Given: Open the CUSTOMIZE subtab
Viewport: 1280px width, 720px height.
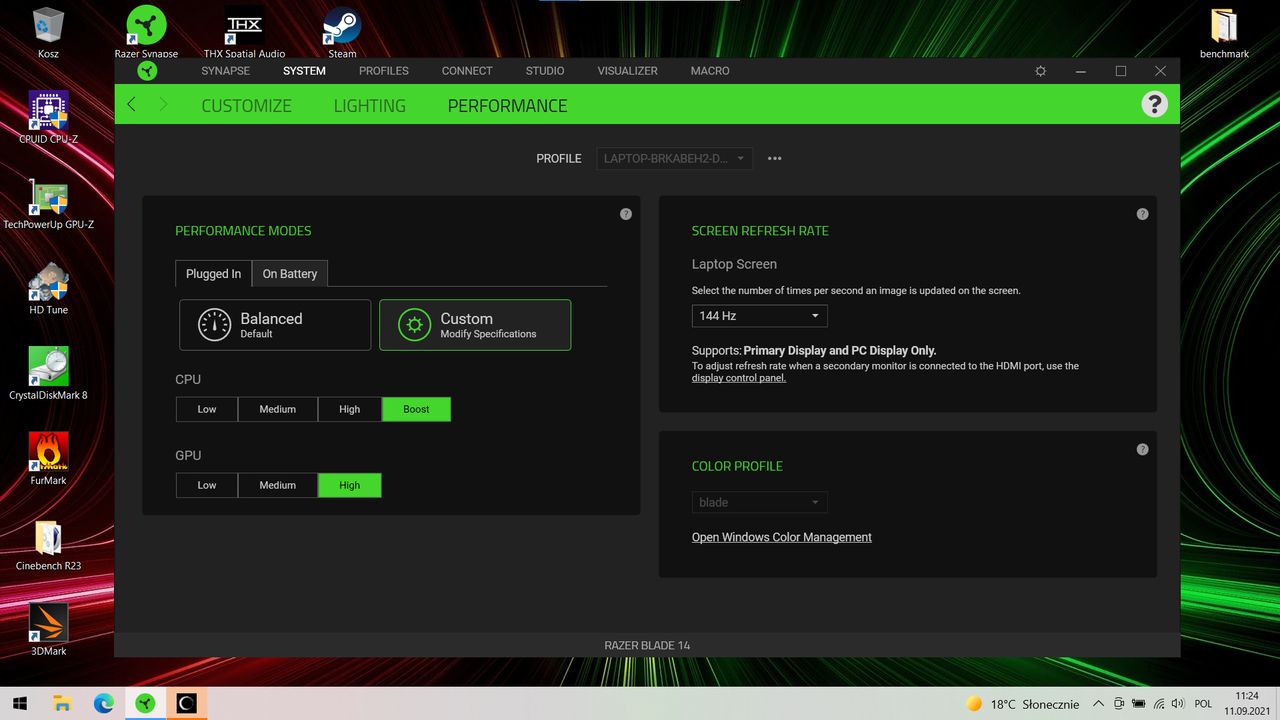Looking at the screenshot, I should [247, 106].
